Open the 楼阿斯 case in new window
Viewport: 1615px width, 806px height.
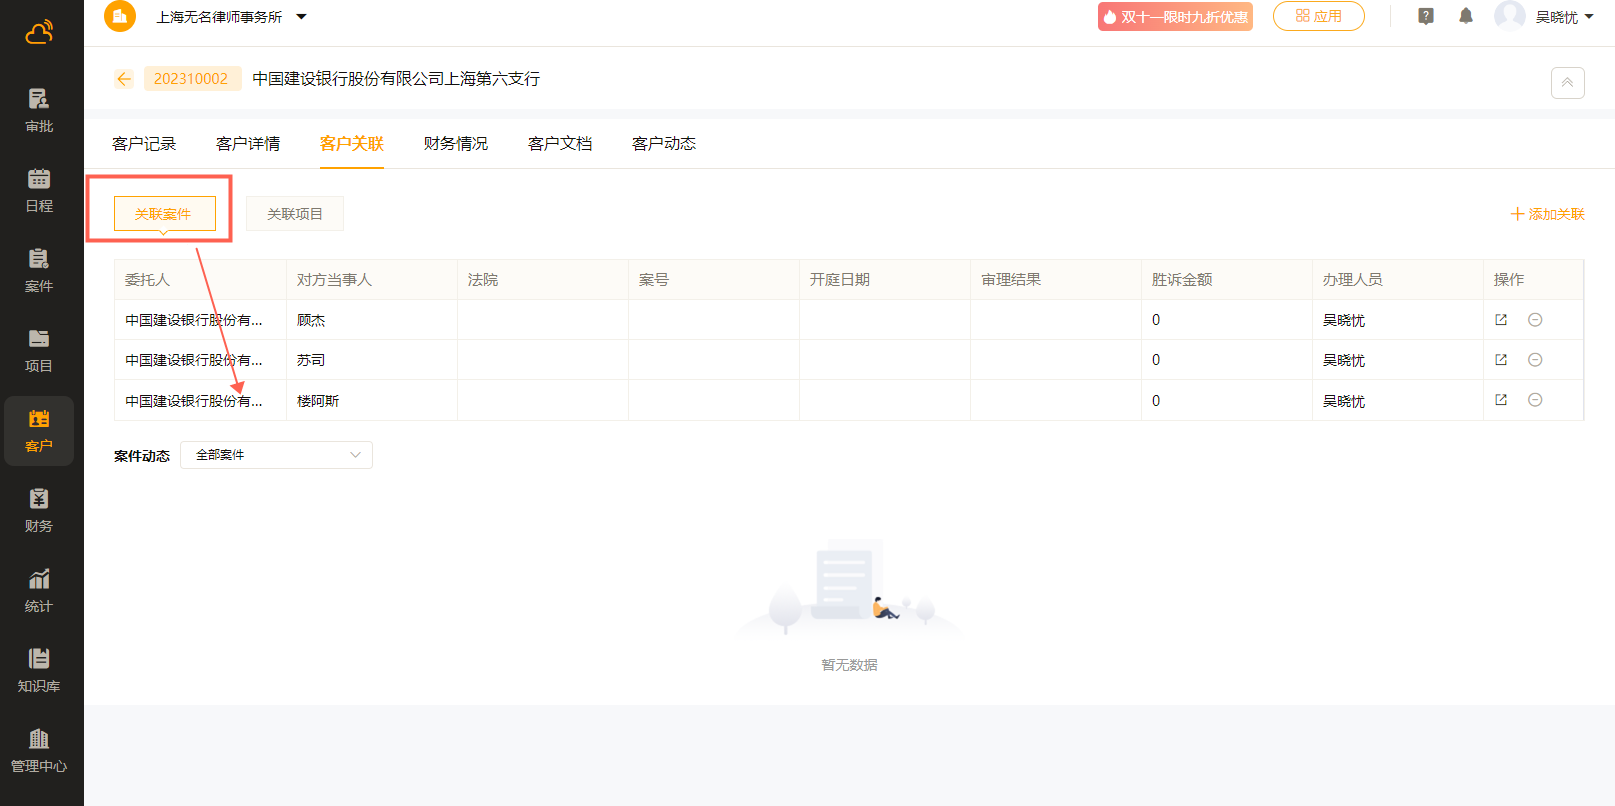[x=1501, y=400]
